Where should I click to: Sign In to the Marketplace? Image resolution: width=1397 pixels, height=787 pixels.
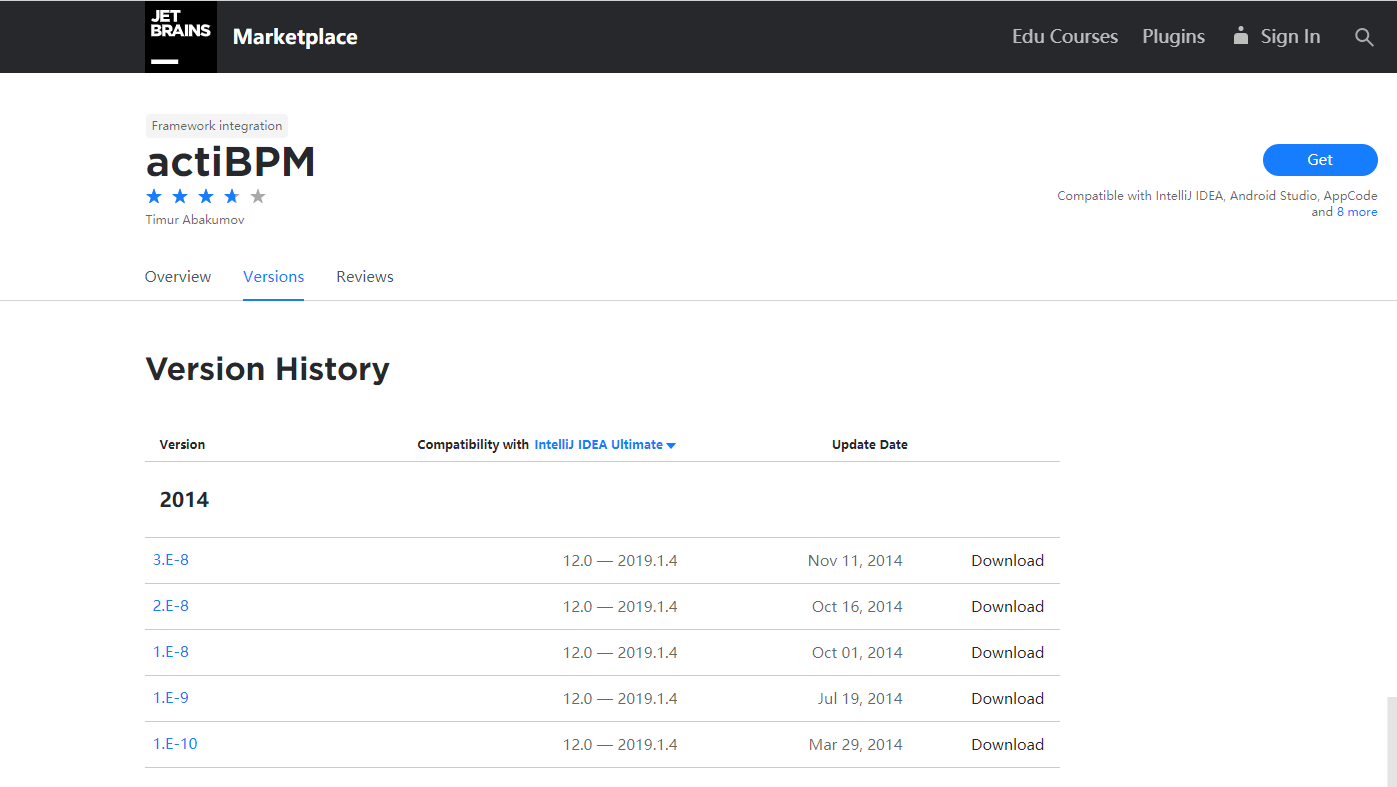[x=1290, y=36]
